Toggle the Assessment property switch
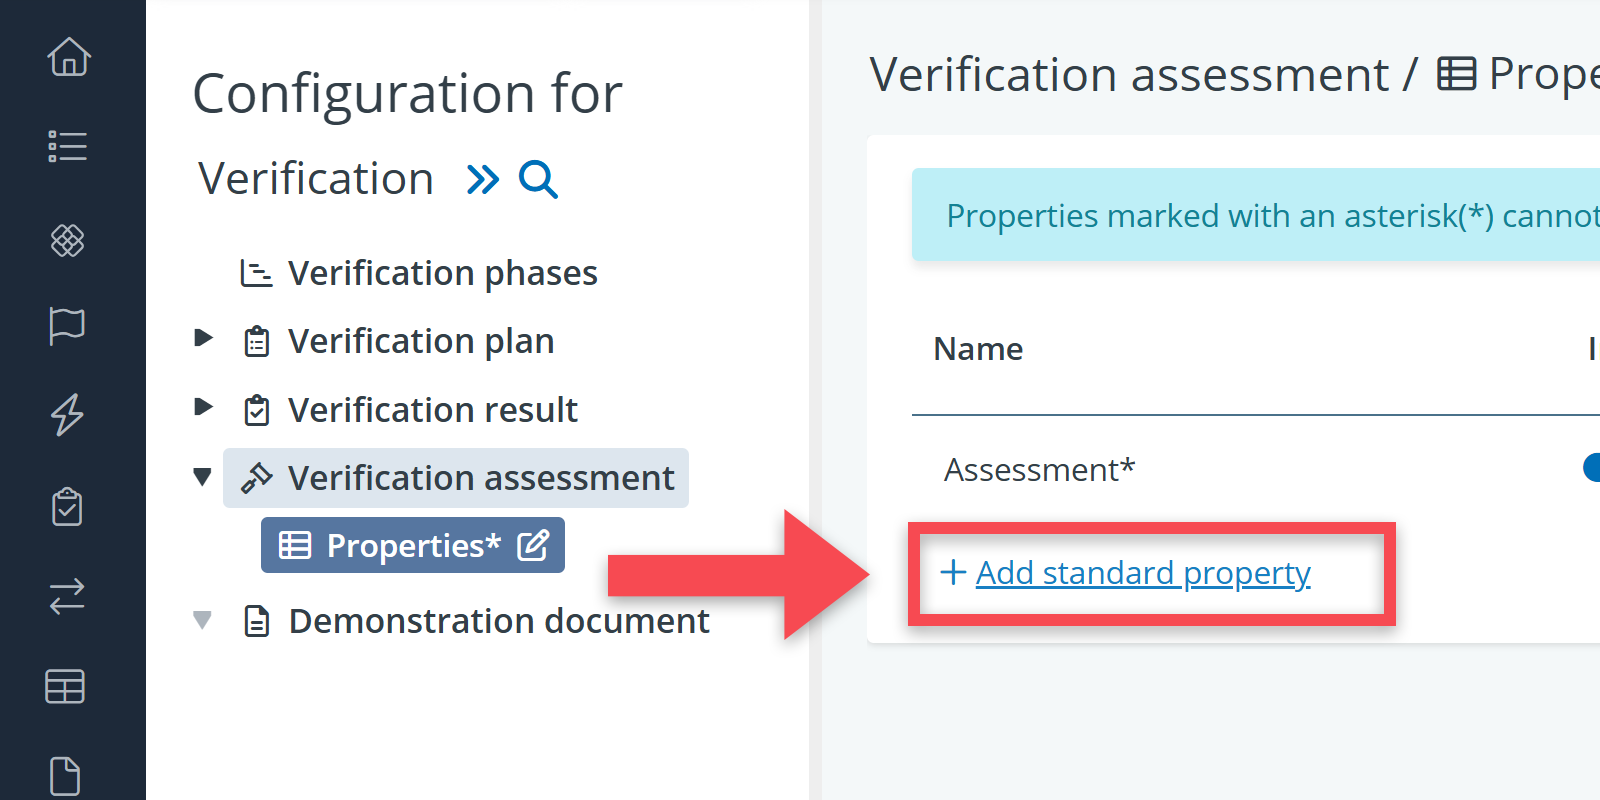The width and height of the screenshot is (1600, 800). point(1592,468)
